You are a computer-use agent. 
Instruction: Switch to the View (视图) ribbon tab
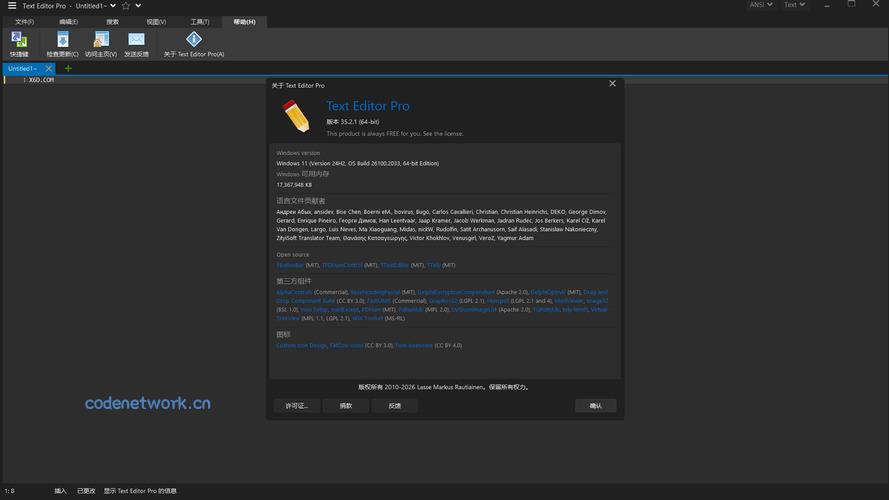point(156,22)
